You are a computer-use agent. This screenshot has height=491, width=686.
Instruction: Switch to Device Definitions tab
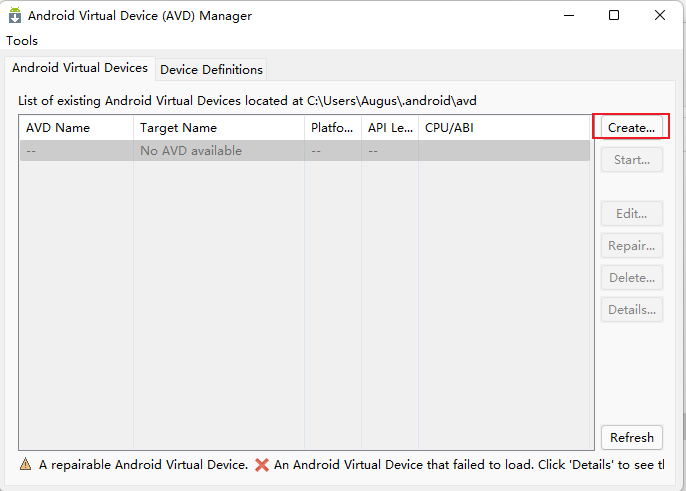pyautogui.click(x=211, y=70)
